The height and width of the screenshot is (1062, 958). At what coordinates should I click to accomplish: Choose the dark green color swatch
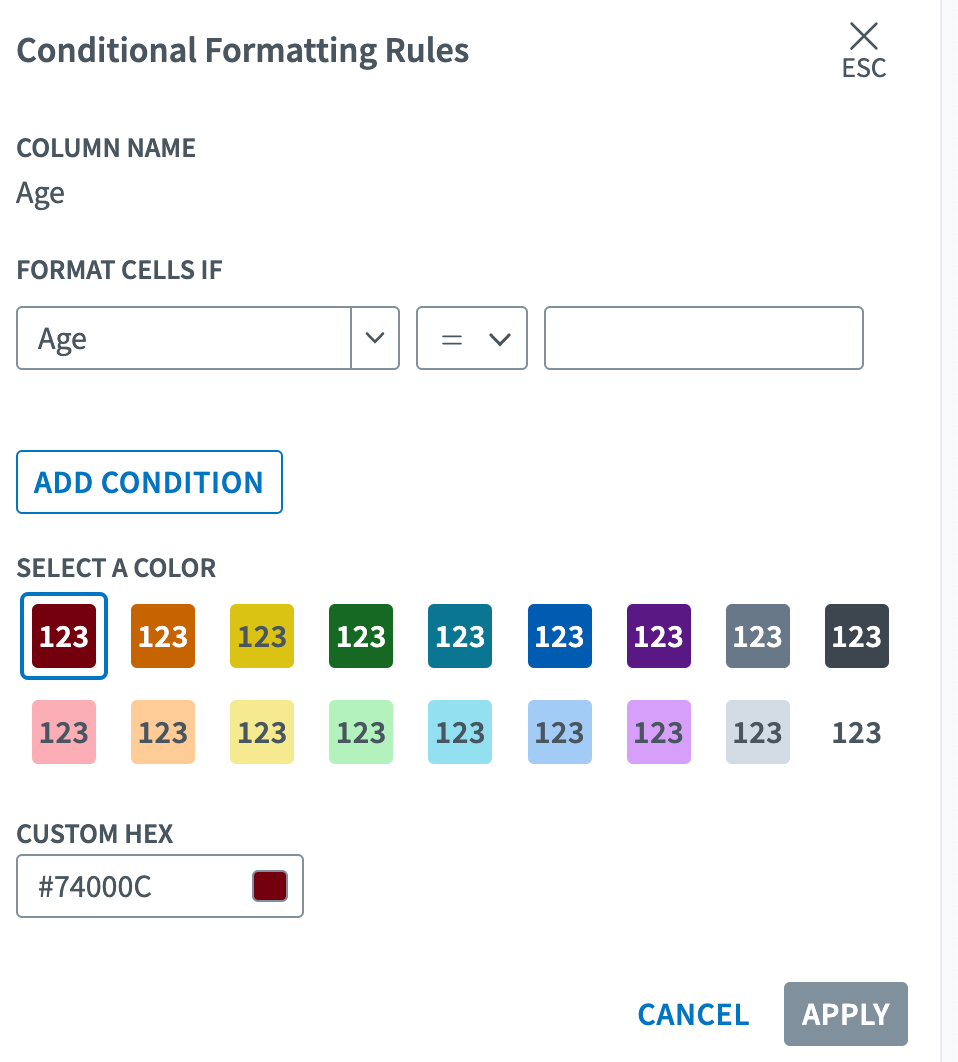pos(361,636)
